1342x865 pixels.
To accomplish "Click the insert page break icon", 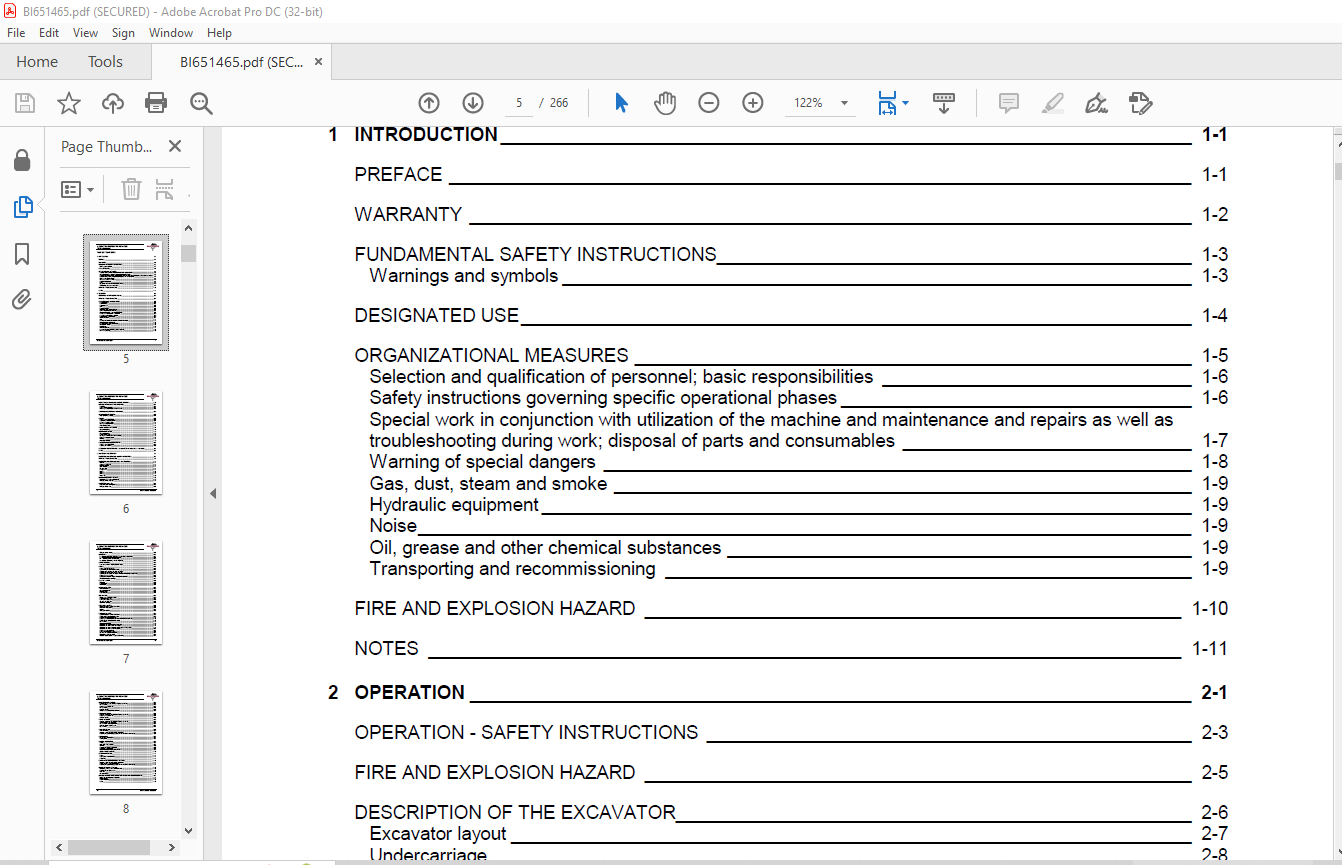I will 165,189.
